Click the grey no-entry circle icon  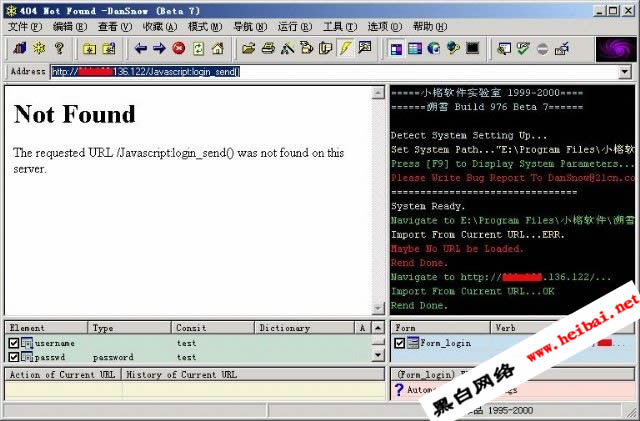pos(542,49)
